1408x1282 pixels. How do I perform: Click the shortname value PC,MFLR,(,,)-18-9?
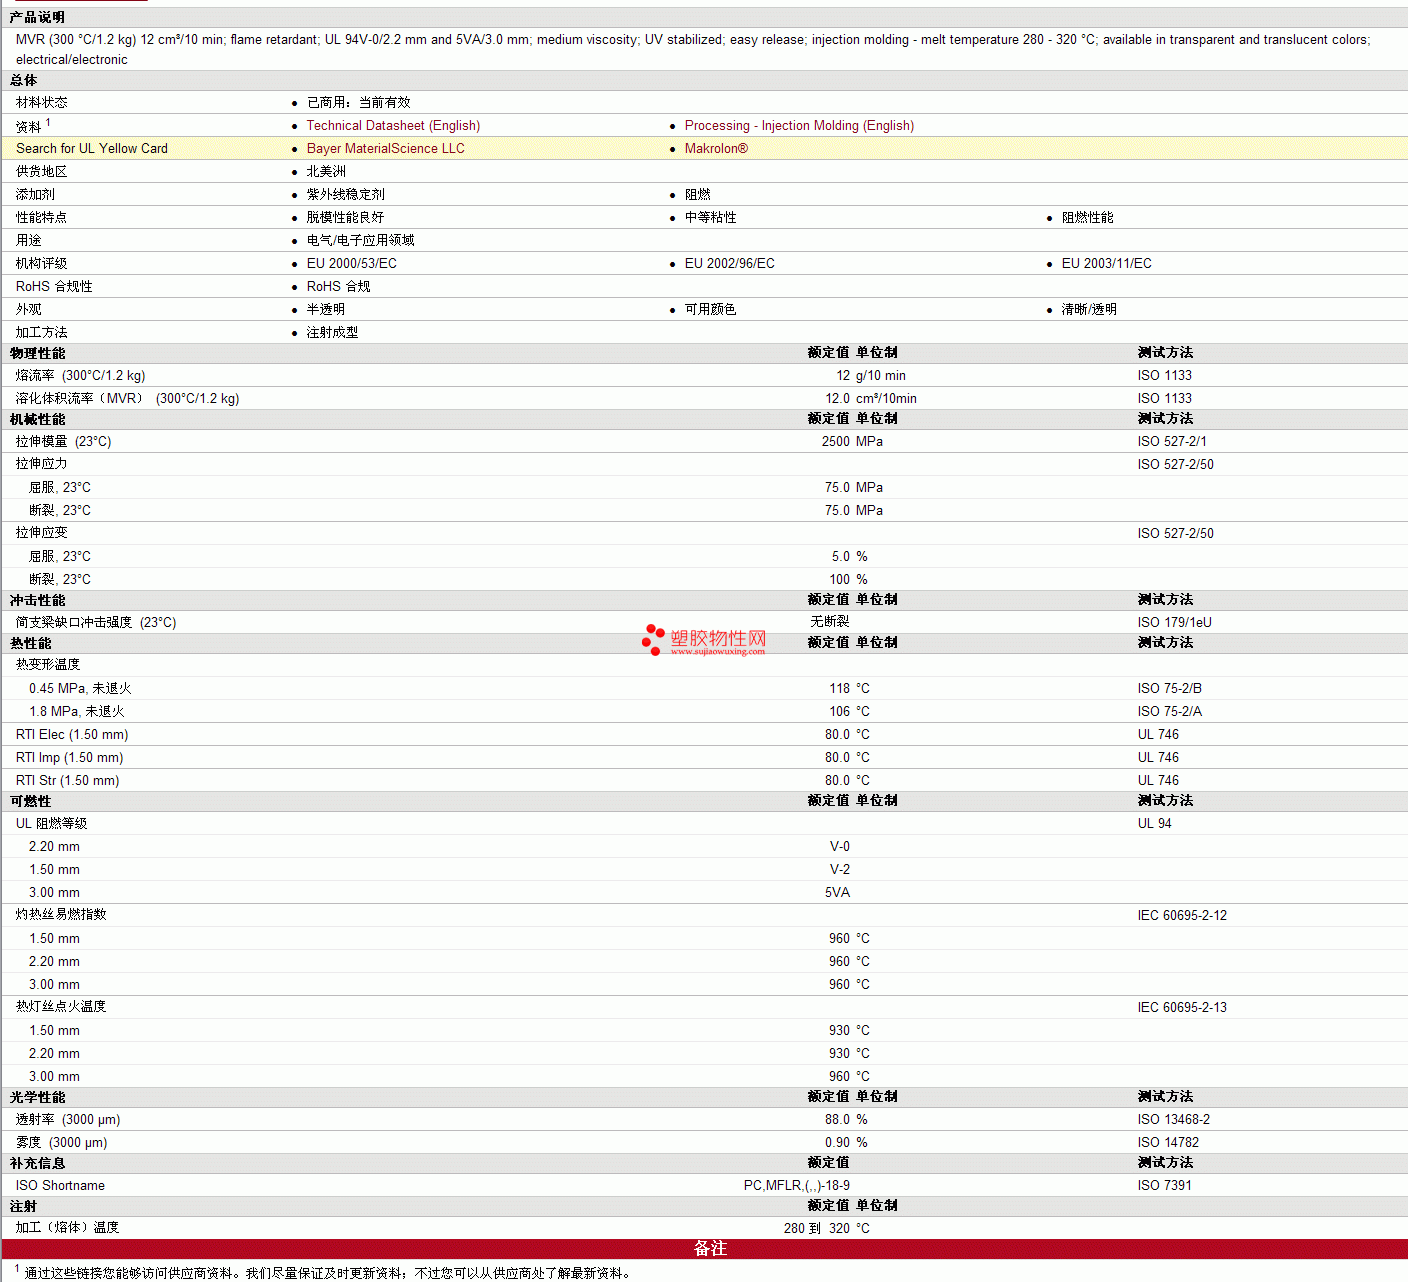click(797, 1186)
